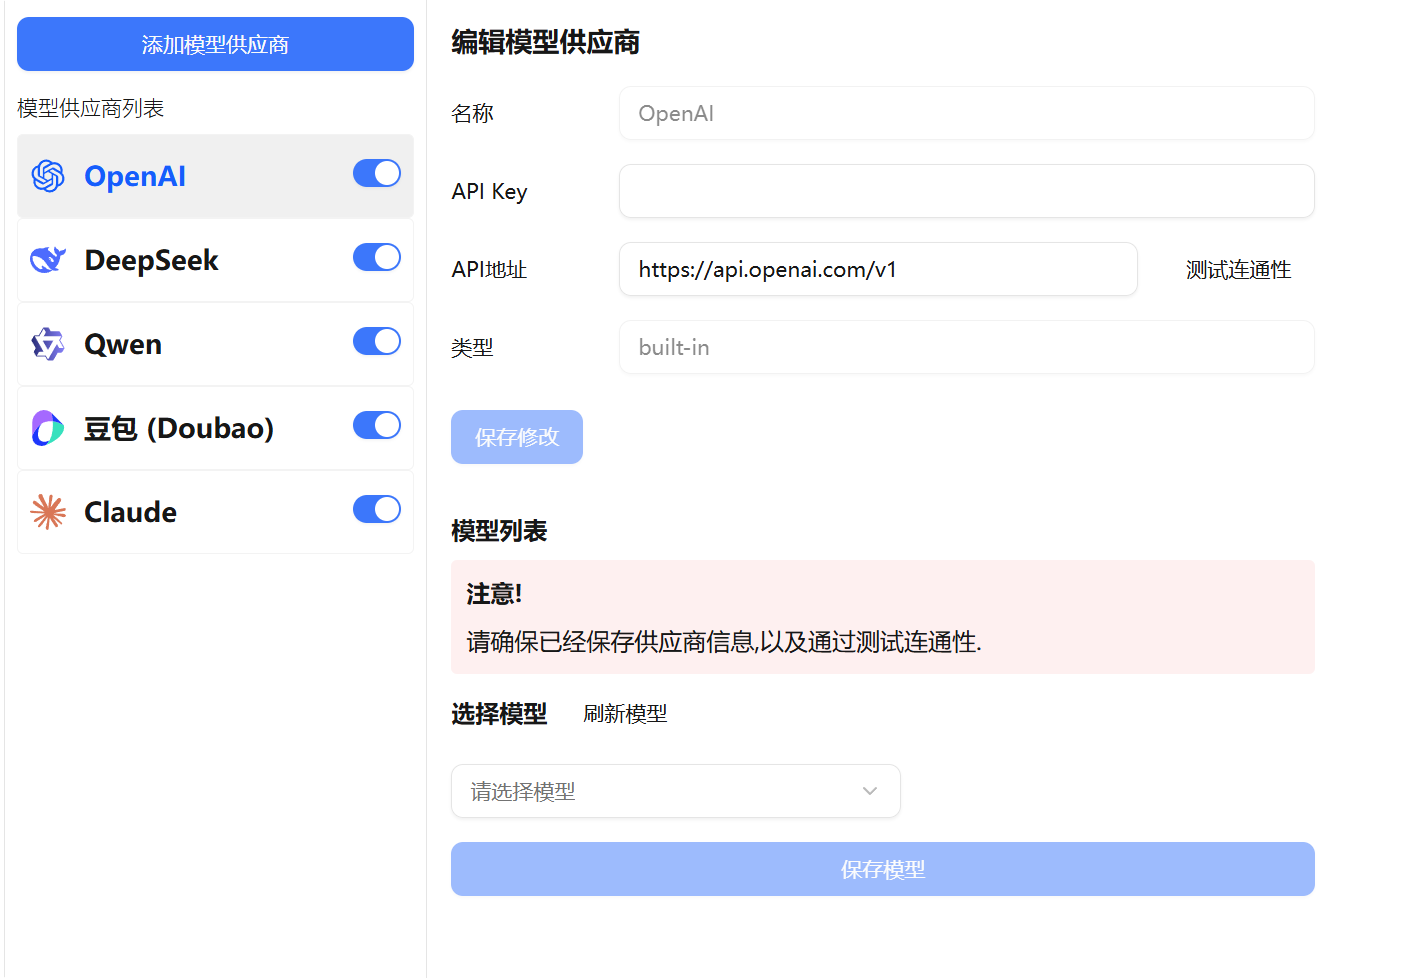Click the chevron arrow in model selector

pos(869,791)
